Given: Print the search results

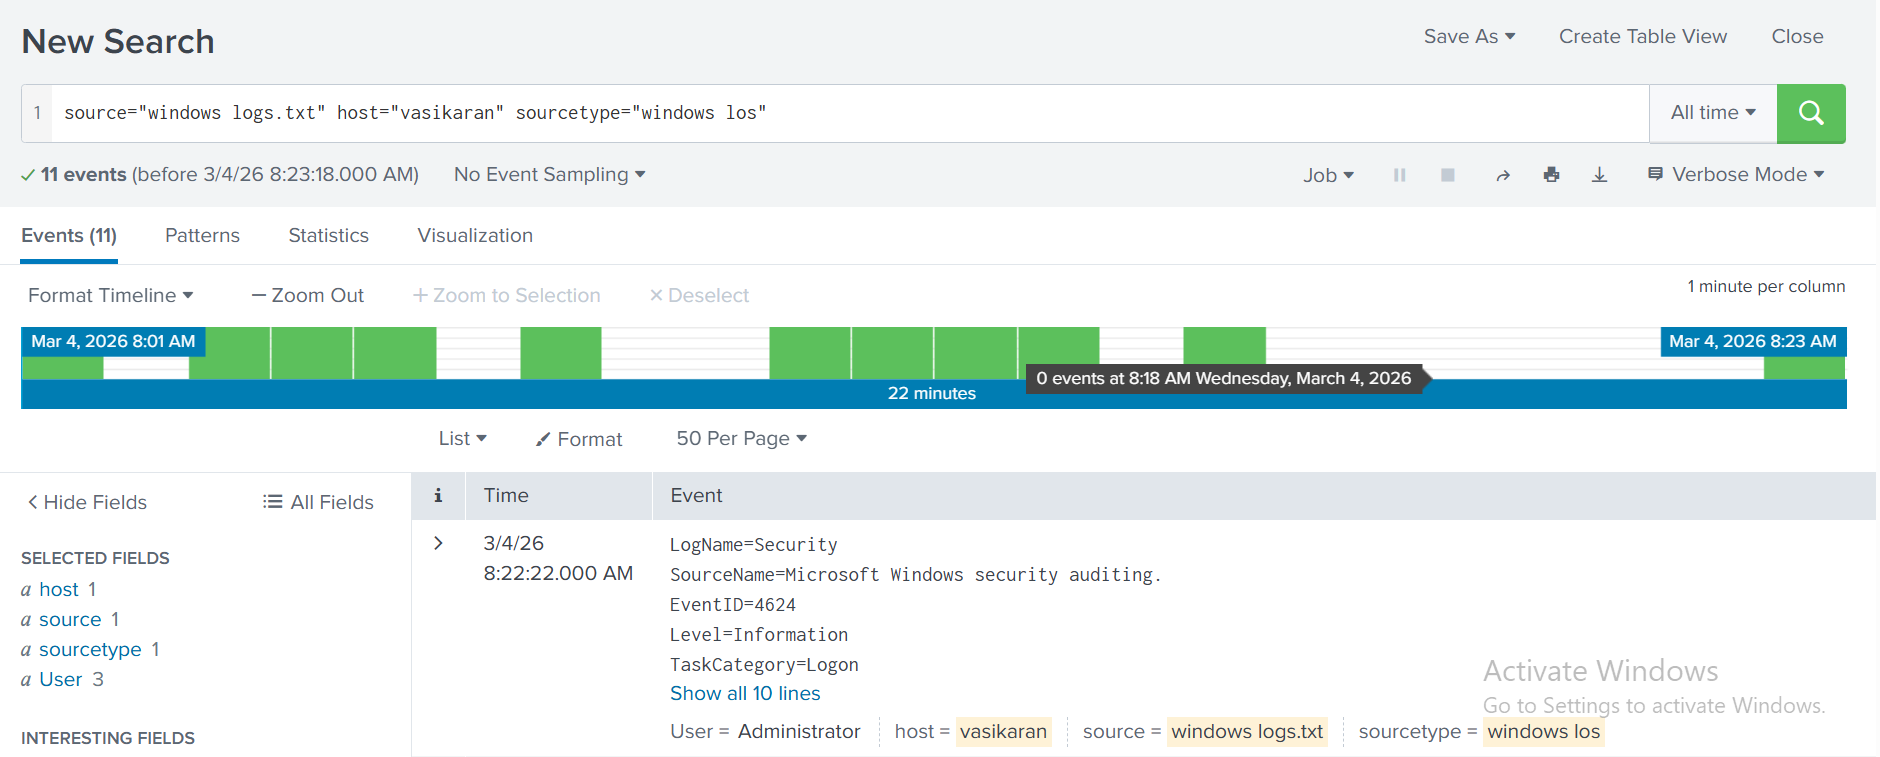Looking at the screenshot, I should click(x=1551, y=175).
